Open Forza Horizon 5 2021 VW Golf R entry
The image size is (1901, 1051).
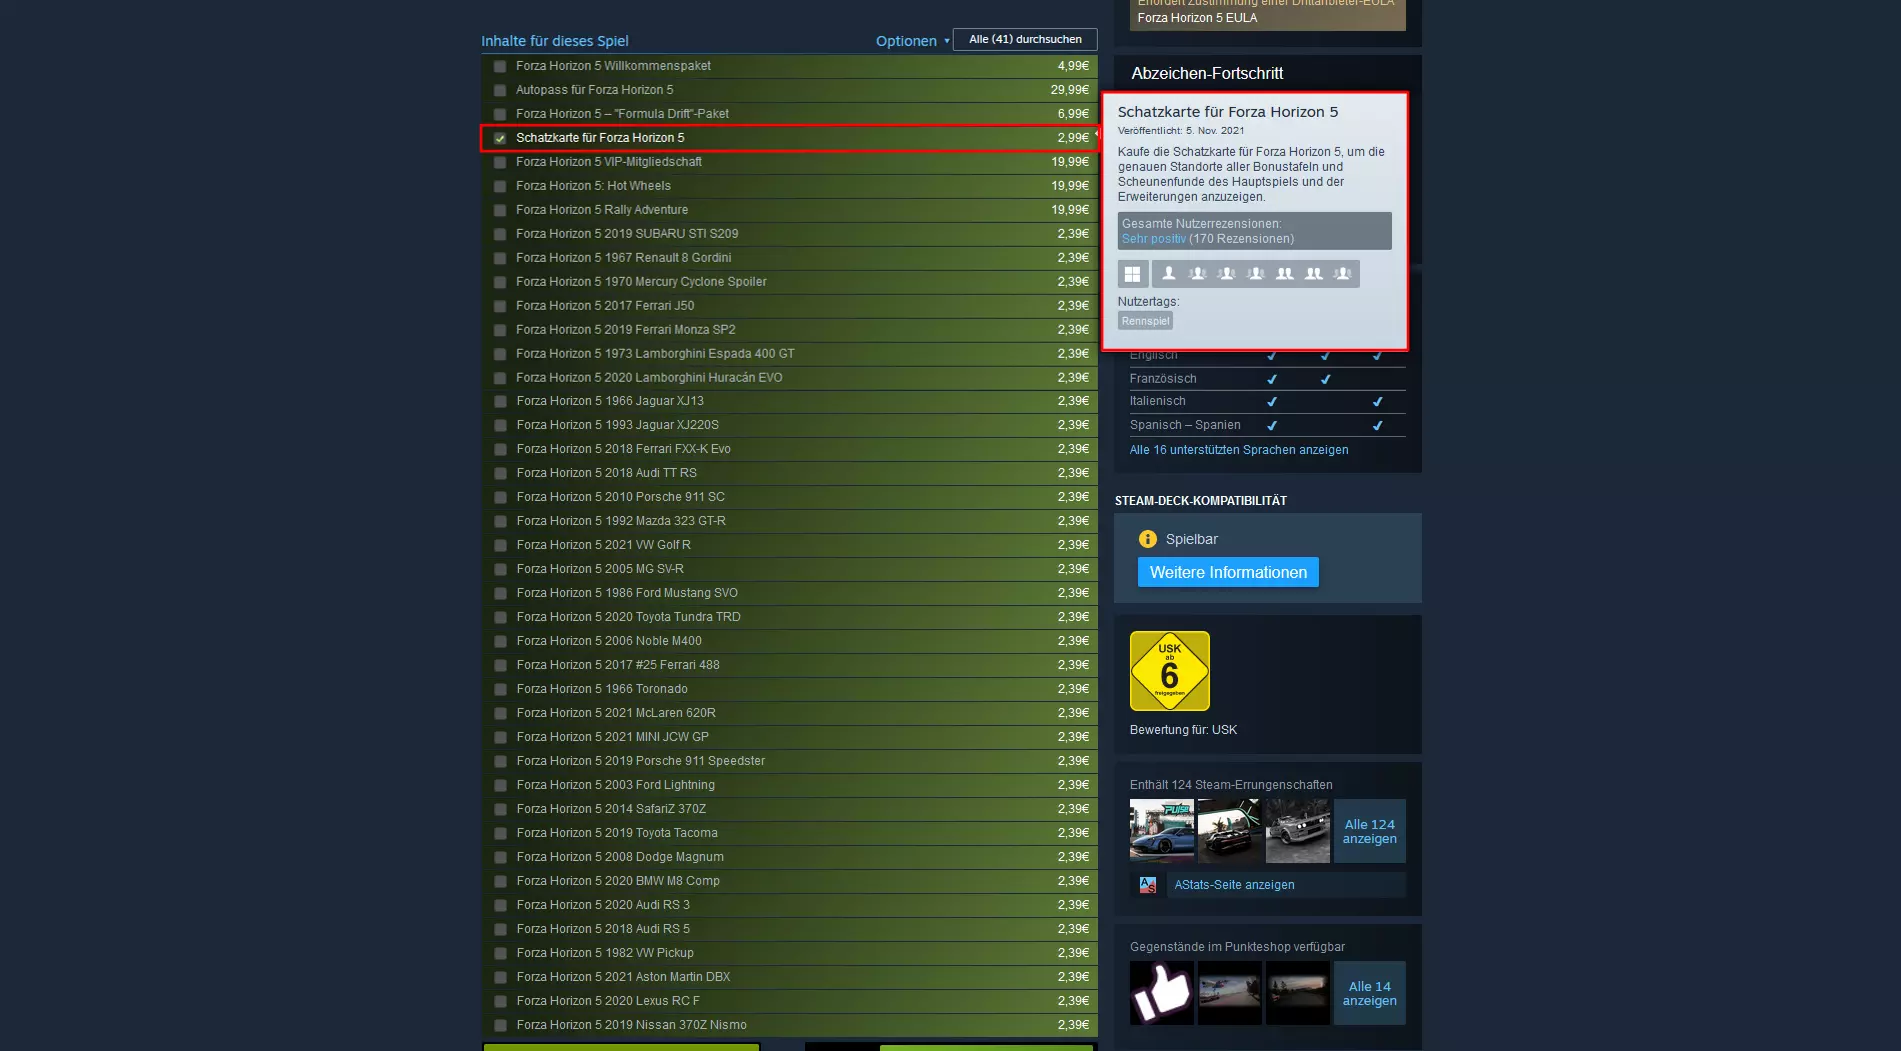pyautogui.click(x=790, y=545)
